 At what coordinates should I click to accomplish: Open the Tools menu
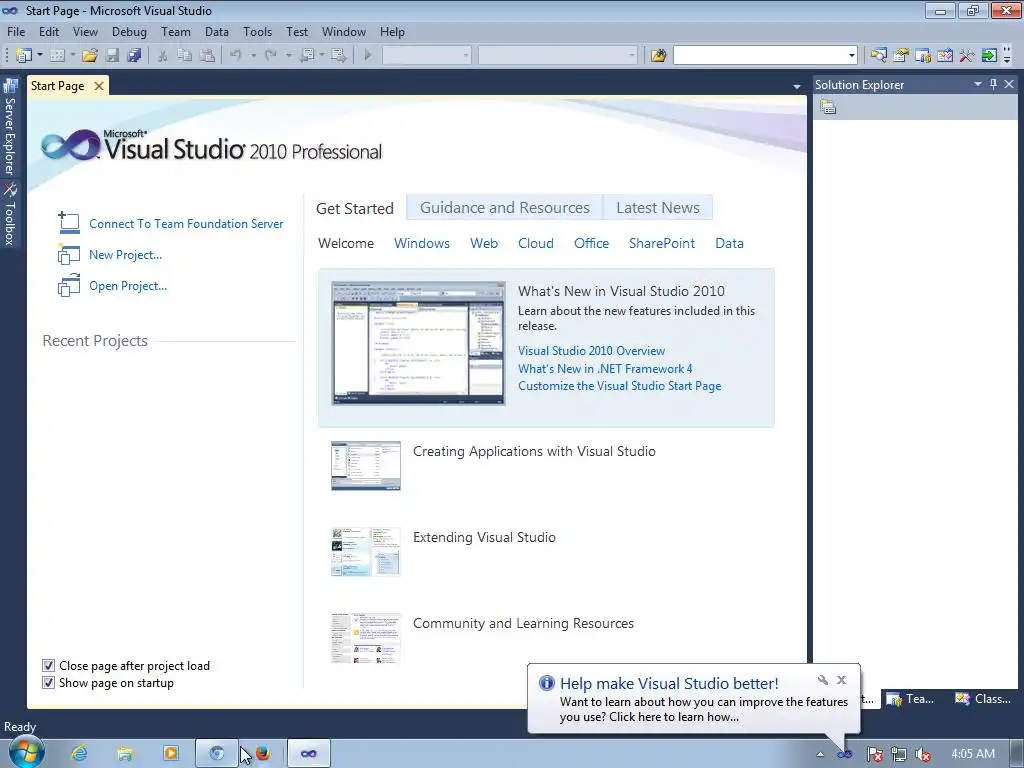click(257, 31)
